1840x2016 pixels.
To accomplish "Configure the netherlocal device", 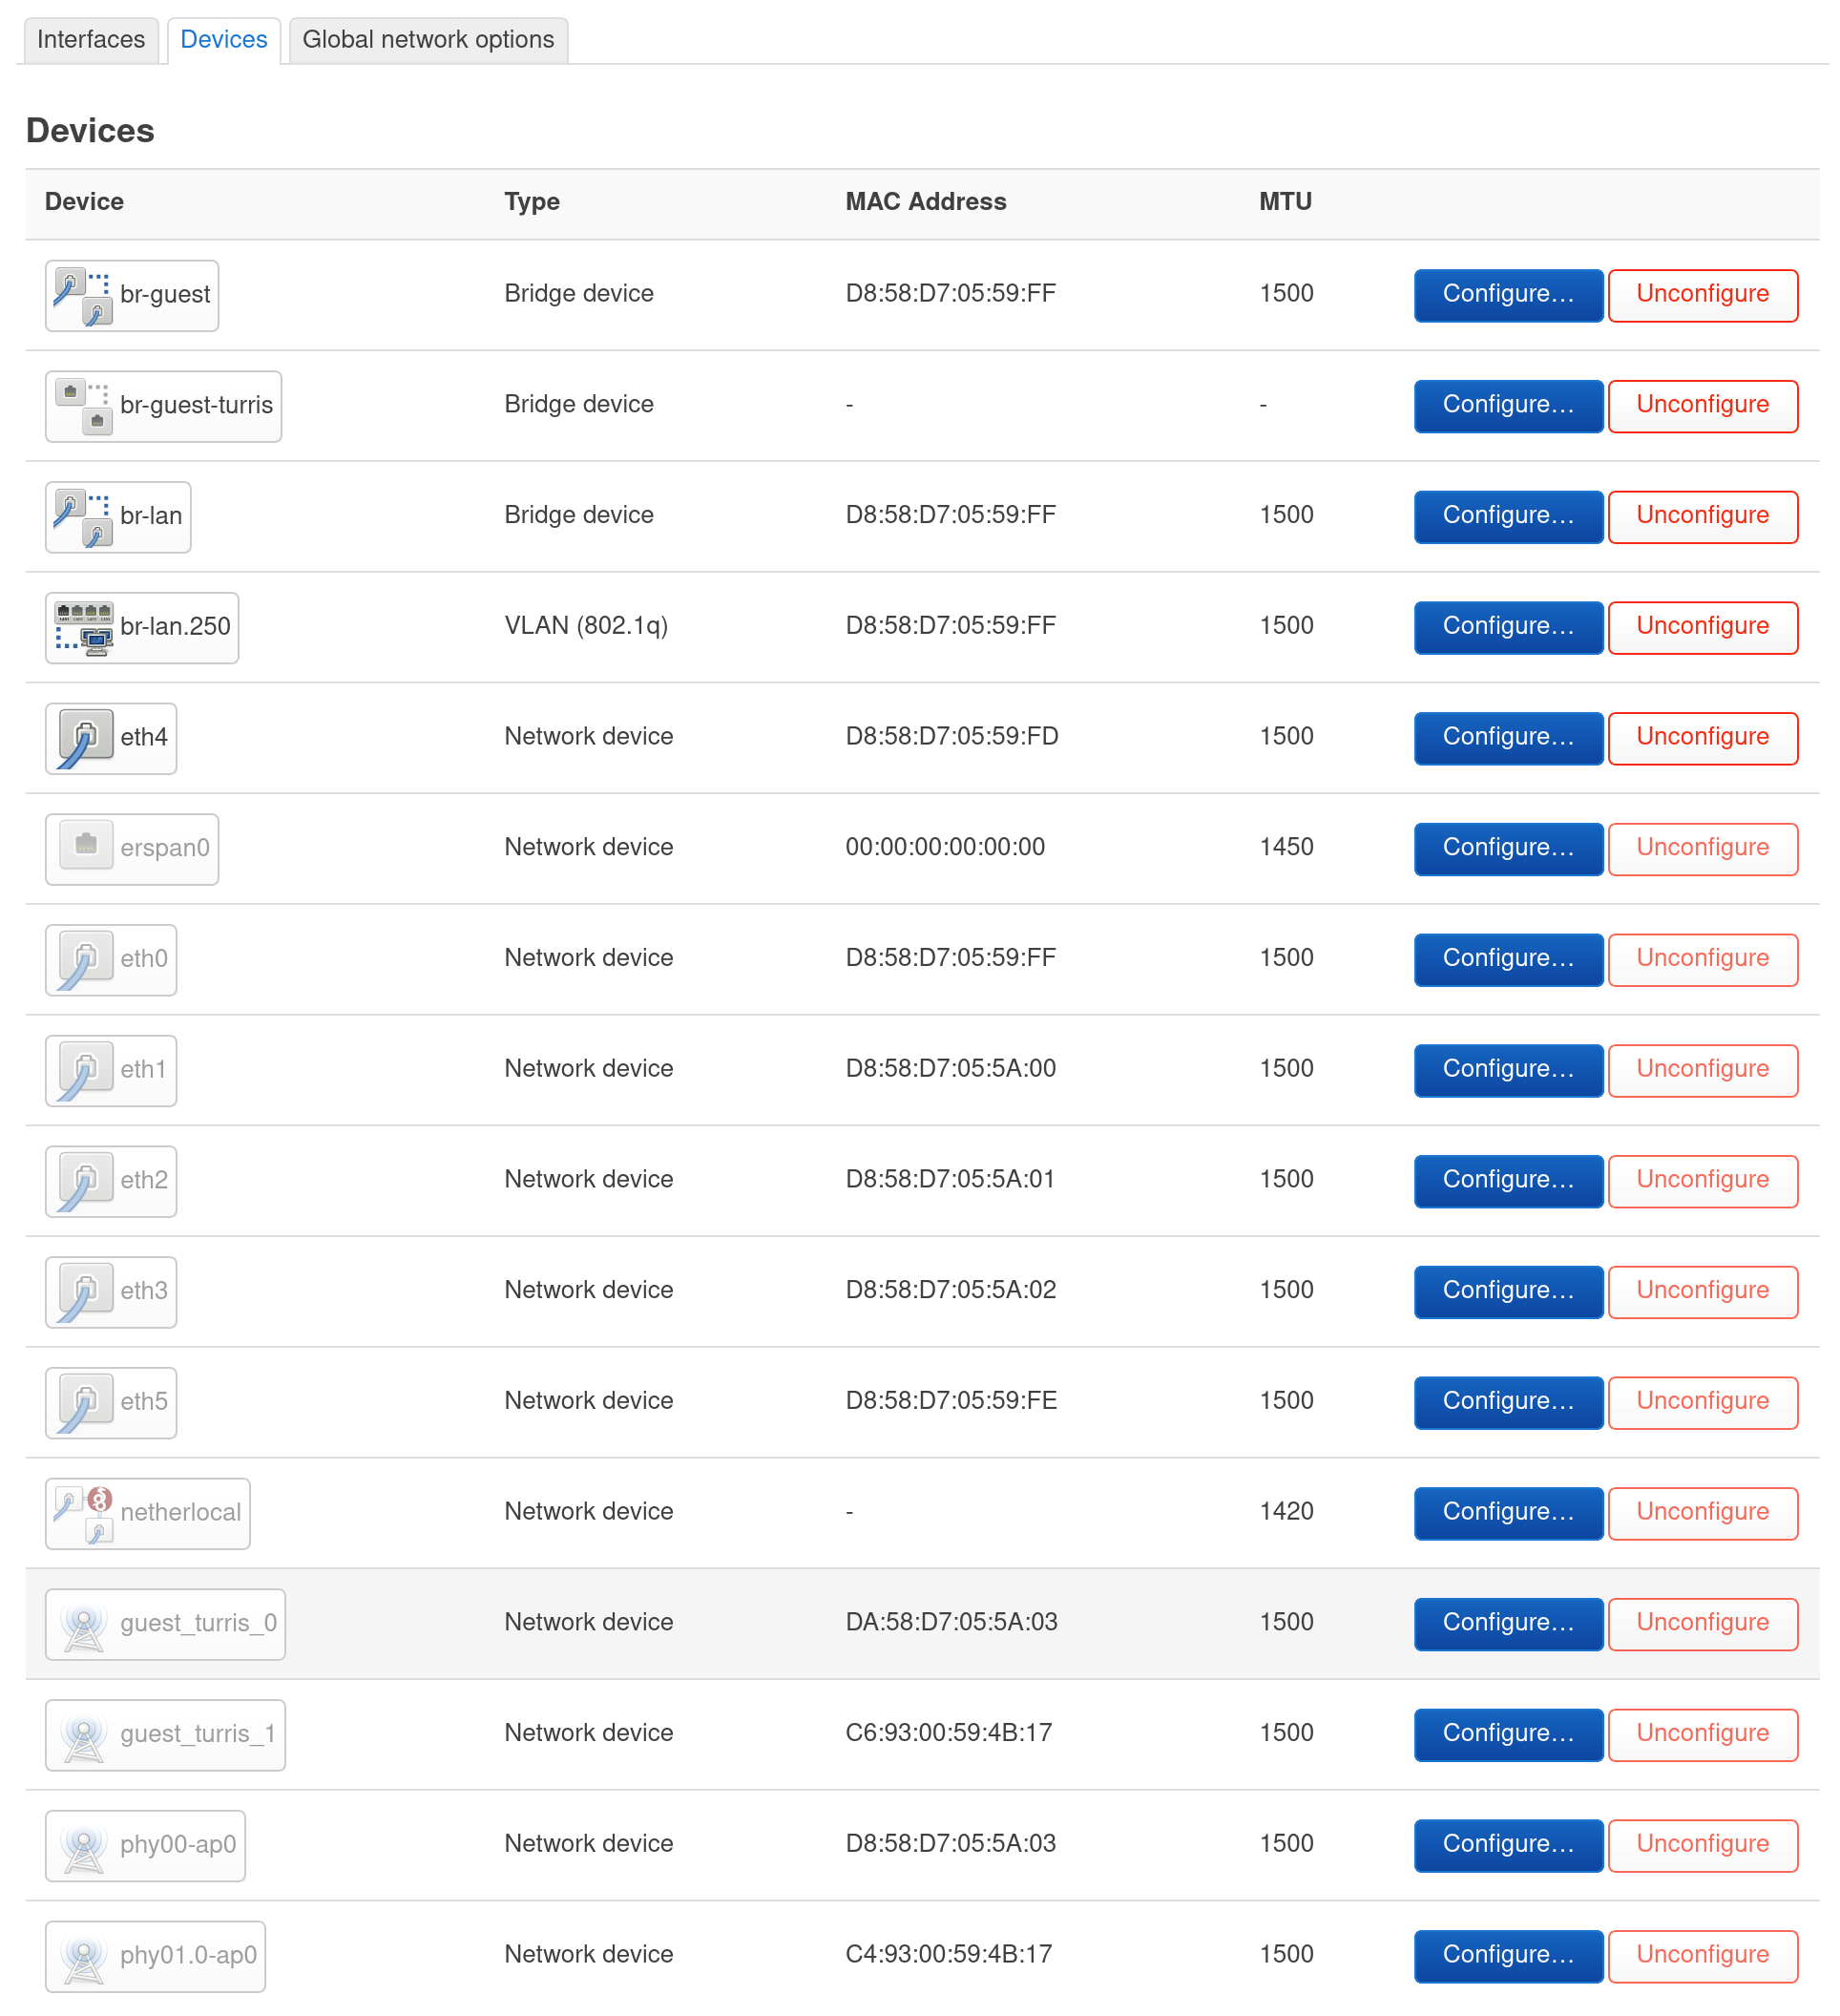I will point(1507,1513).
